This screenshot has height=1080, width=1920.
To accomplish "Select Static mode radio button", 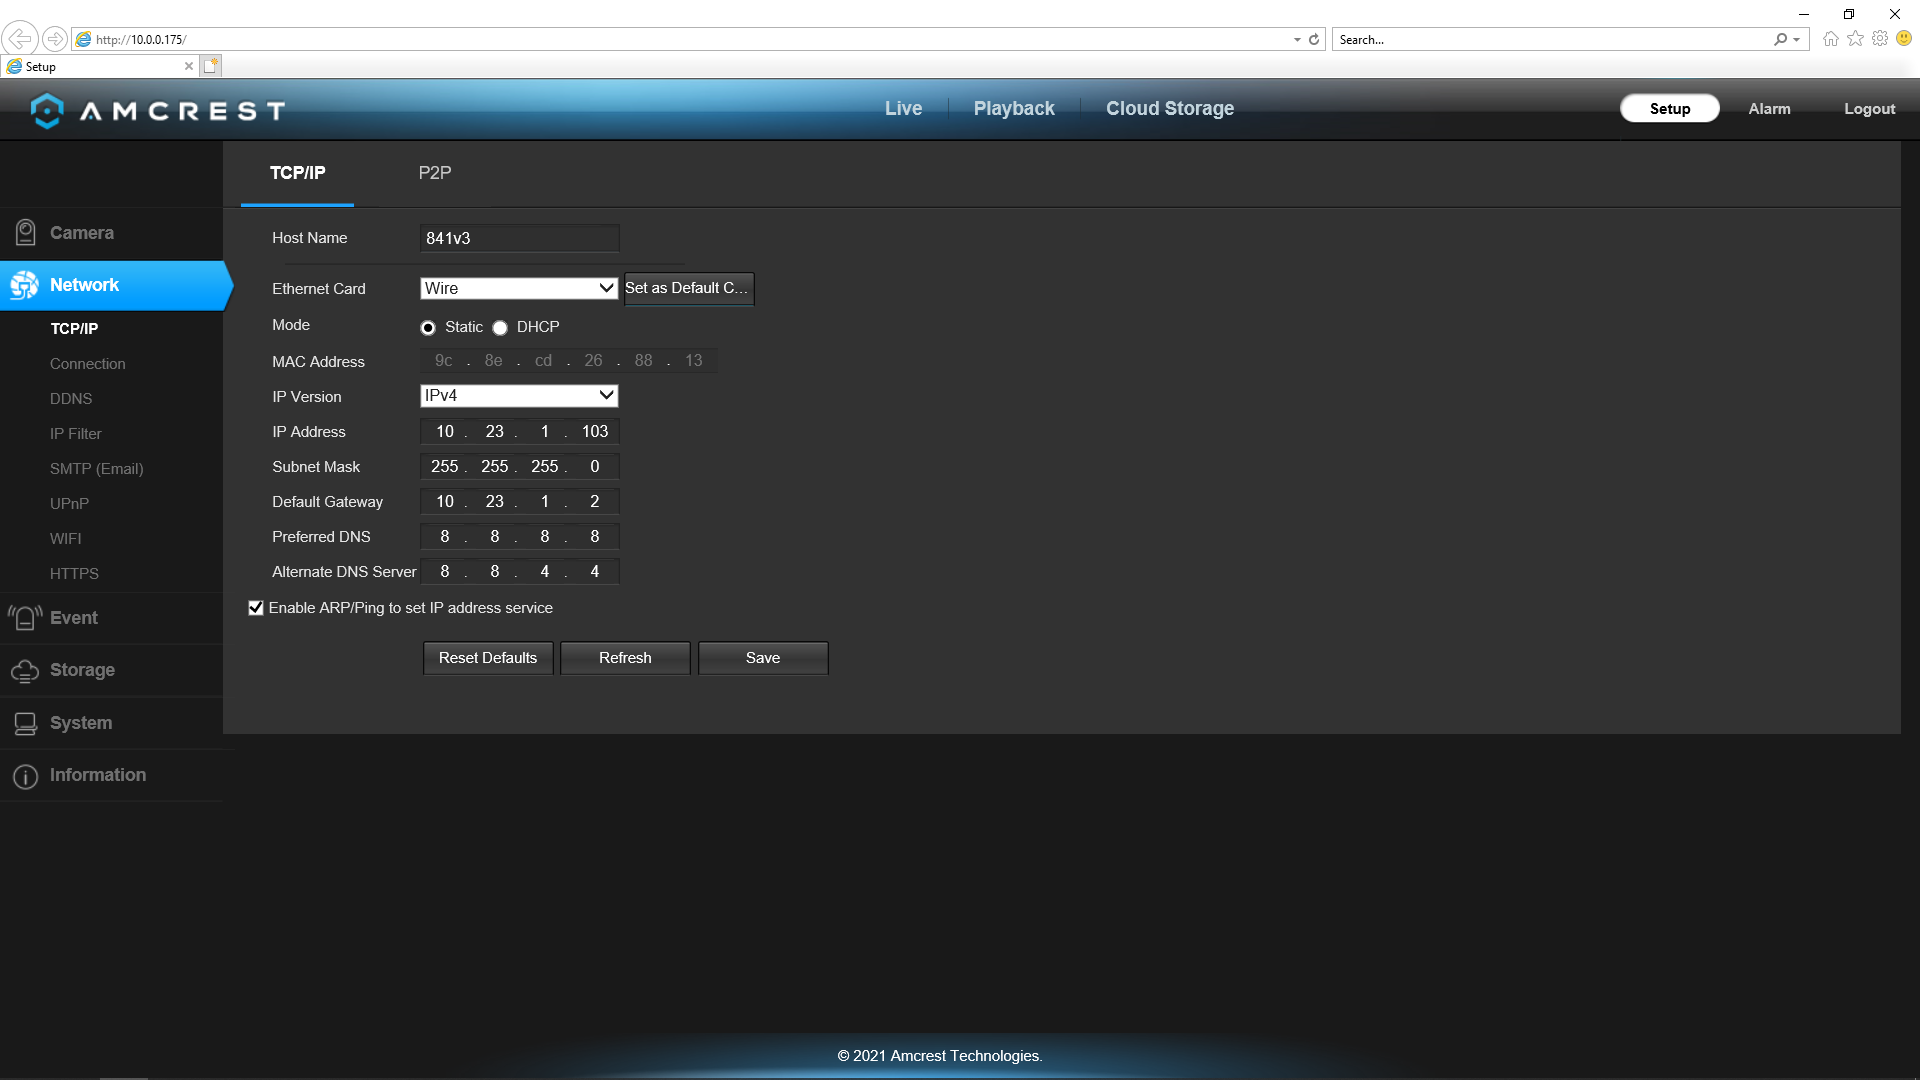I will tap(428, 328).
